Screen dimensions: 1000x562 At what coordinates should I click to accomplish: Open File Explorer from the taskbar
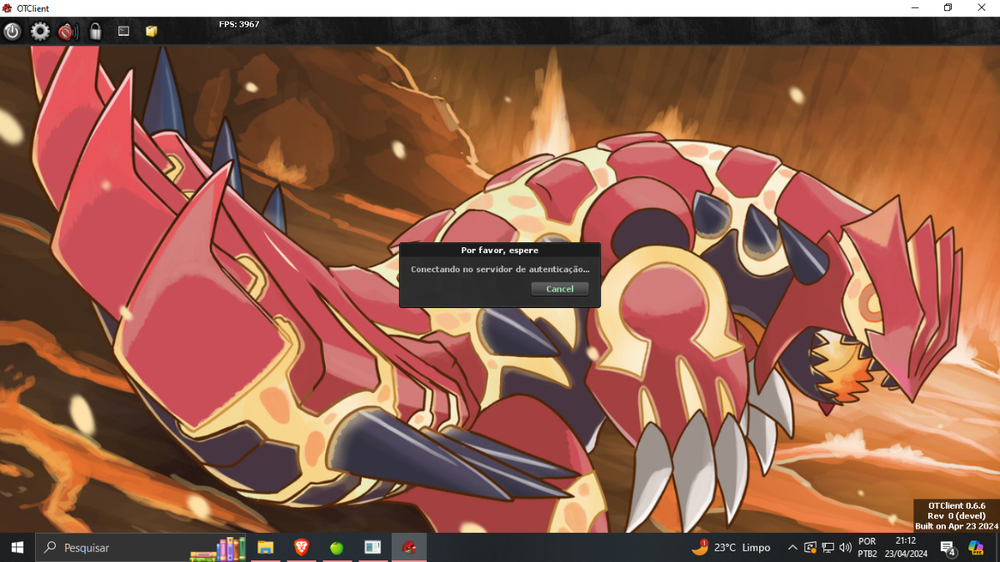coord(266,547)
